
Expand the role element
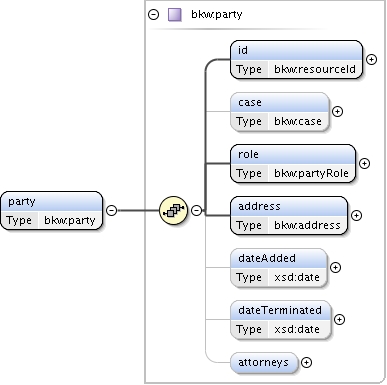point(364,163)
